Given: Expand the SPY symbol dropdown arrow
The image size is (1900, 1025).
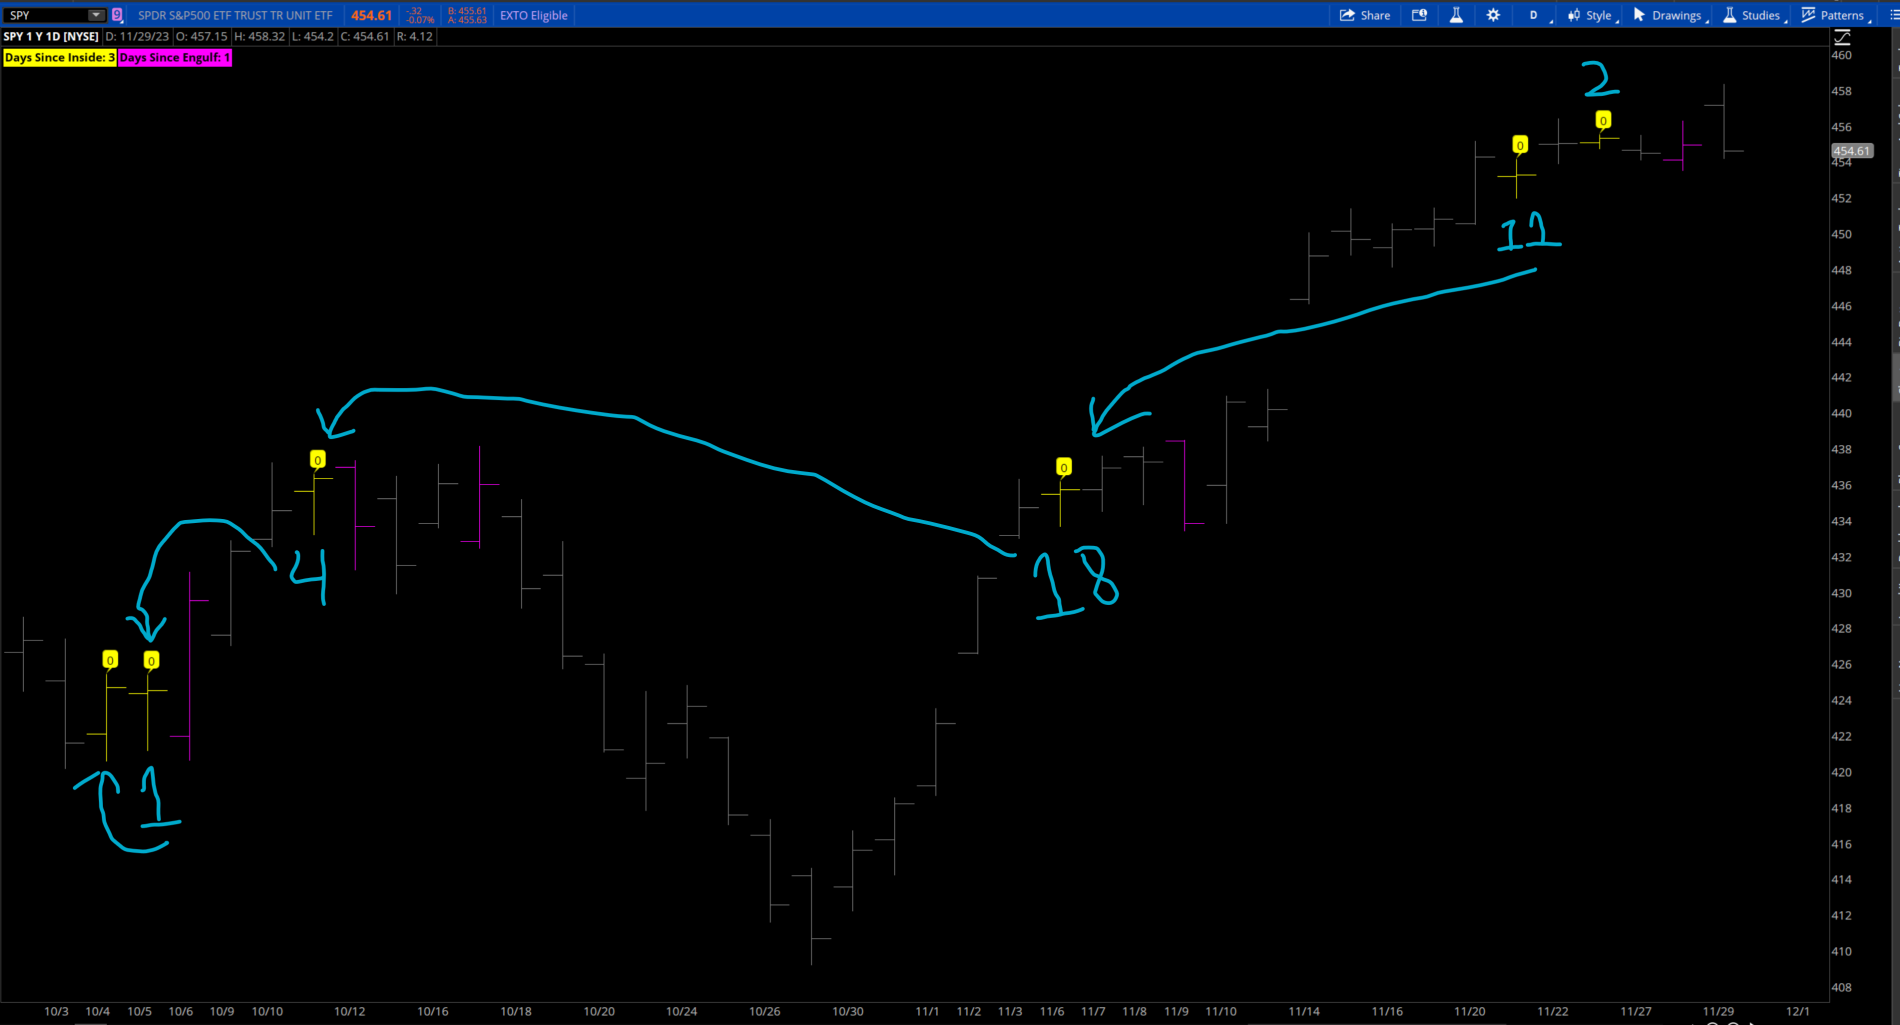Looking at the screenshot, I should click(96, 15).
